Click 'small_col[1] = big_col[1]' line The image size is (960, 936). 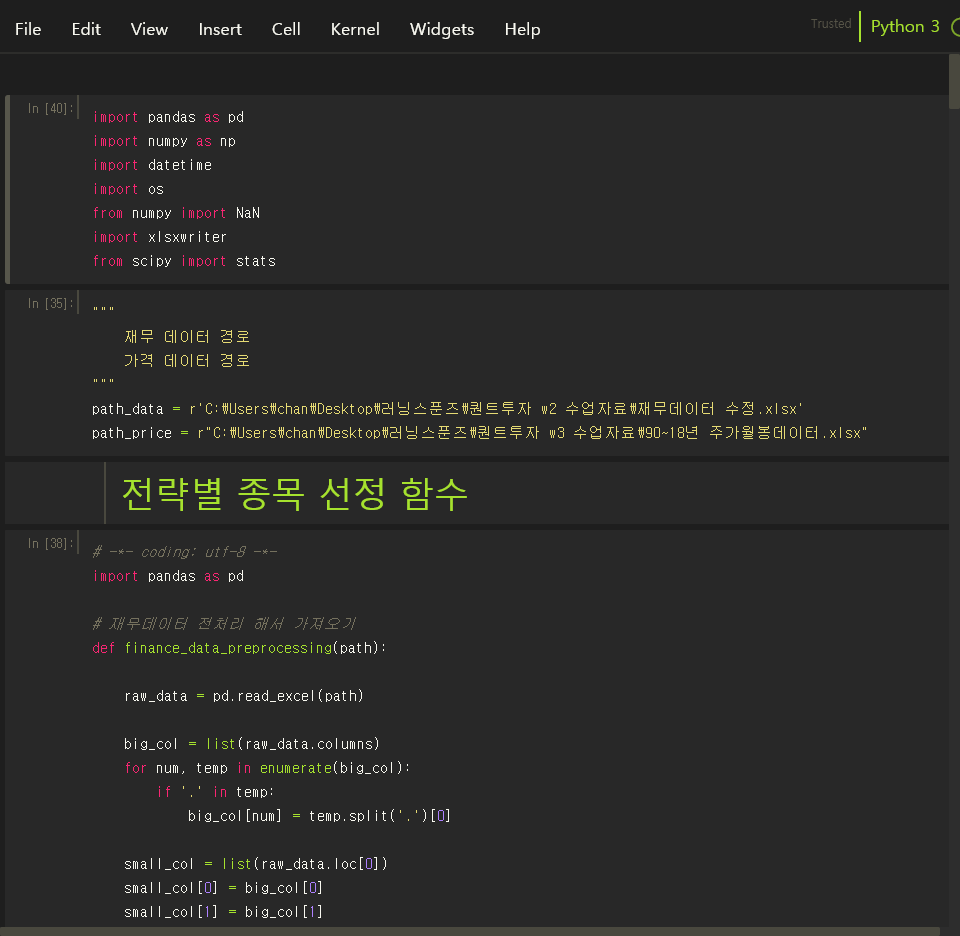pyautogui.click(x=223, y=912)
